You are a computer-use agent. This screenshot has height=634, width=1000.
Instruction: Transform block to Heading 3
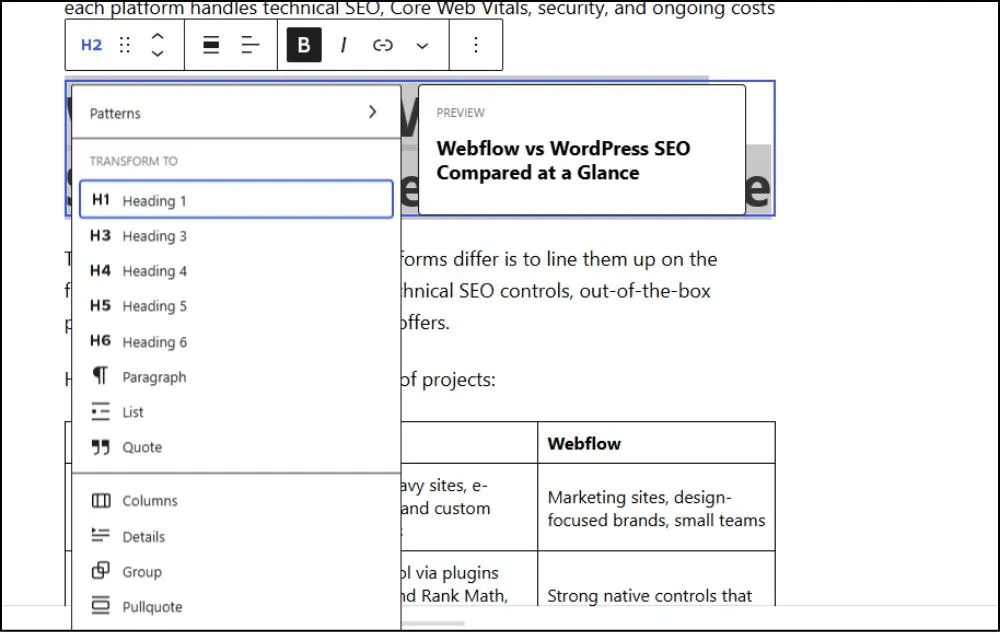pos(236,236)
